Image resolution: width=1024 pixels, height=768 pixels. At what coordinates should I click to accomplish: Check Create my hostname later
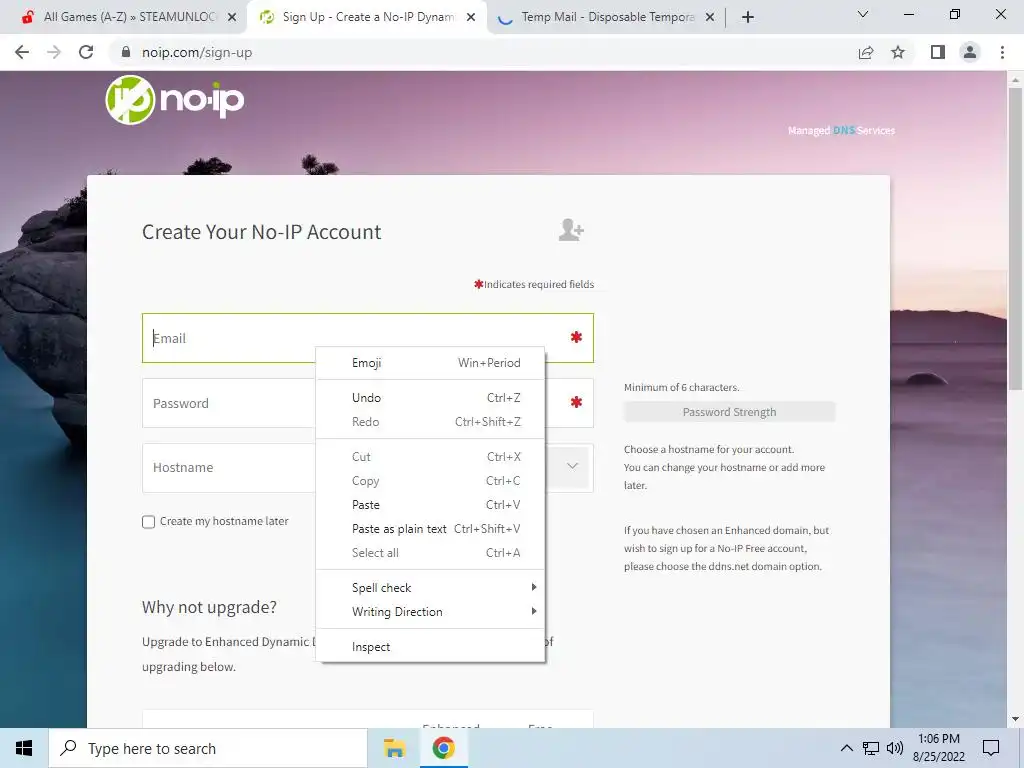[x=148, y=522]
